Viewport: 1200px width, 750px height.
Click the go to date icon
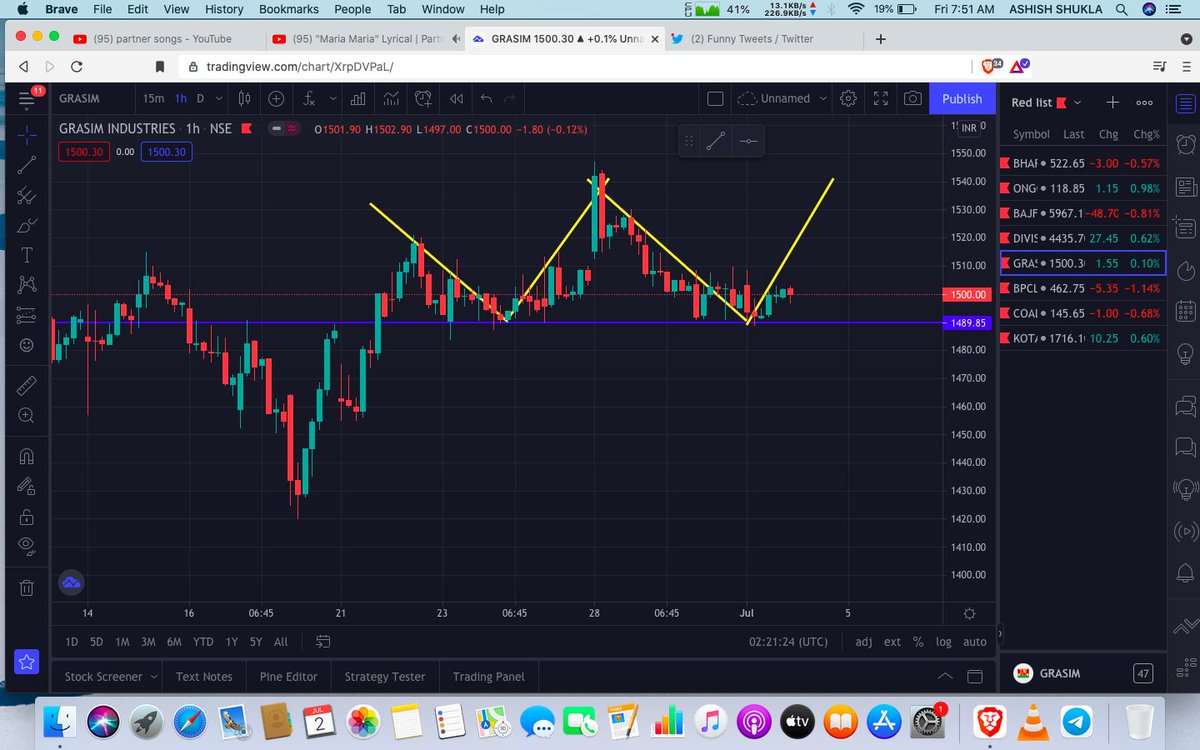click(323, 642)
